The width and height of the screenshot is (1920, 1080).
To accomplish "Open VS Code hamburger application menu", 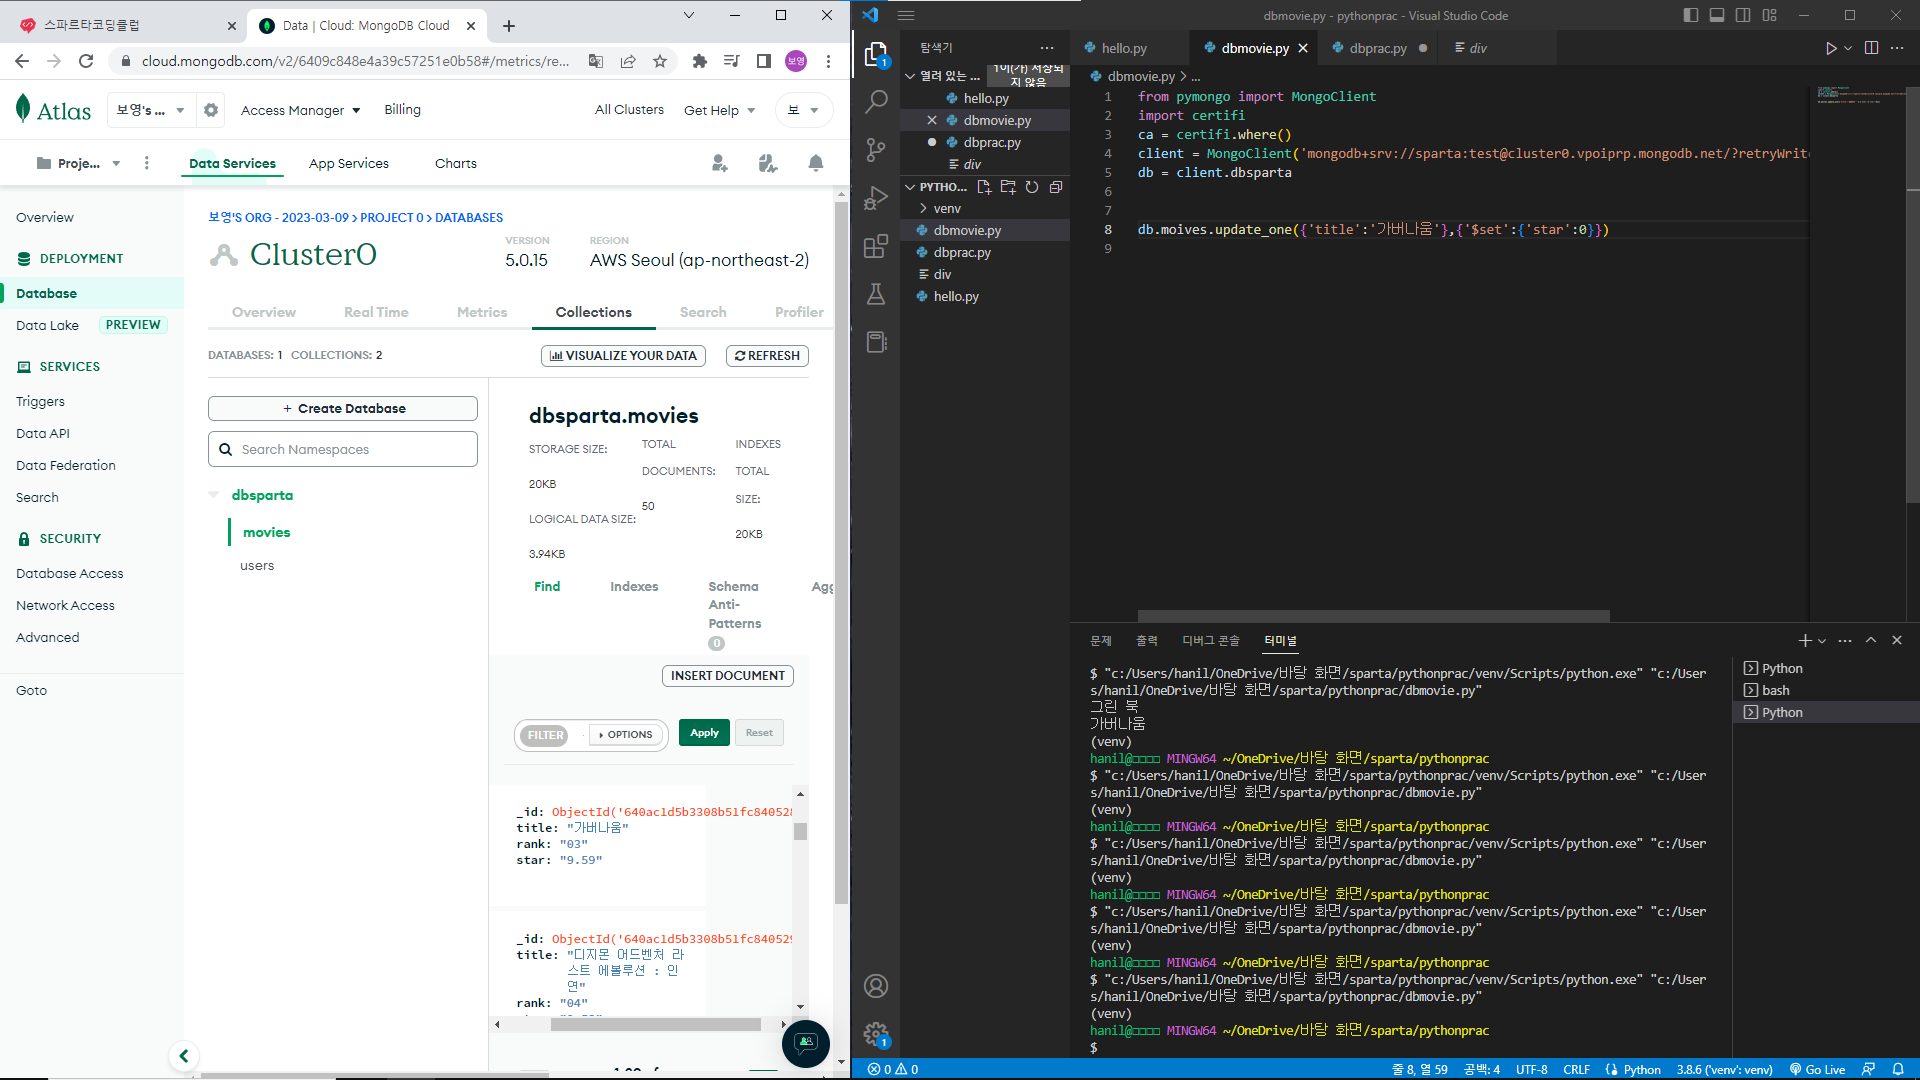I will coord(906,15).
